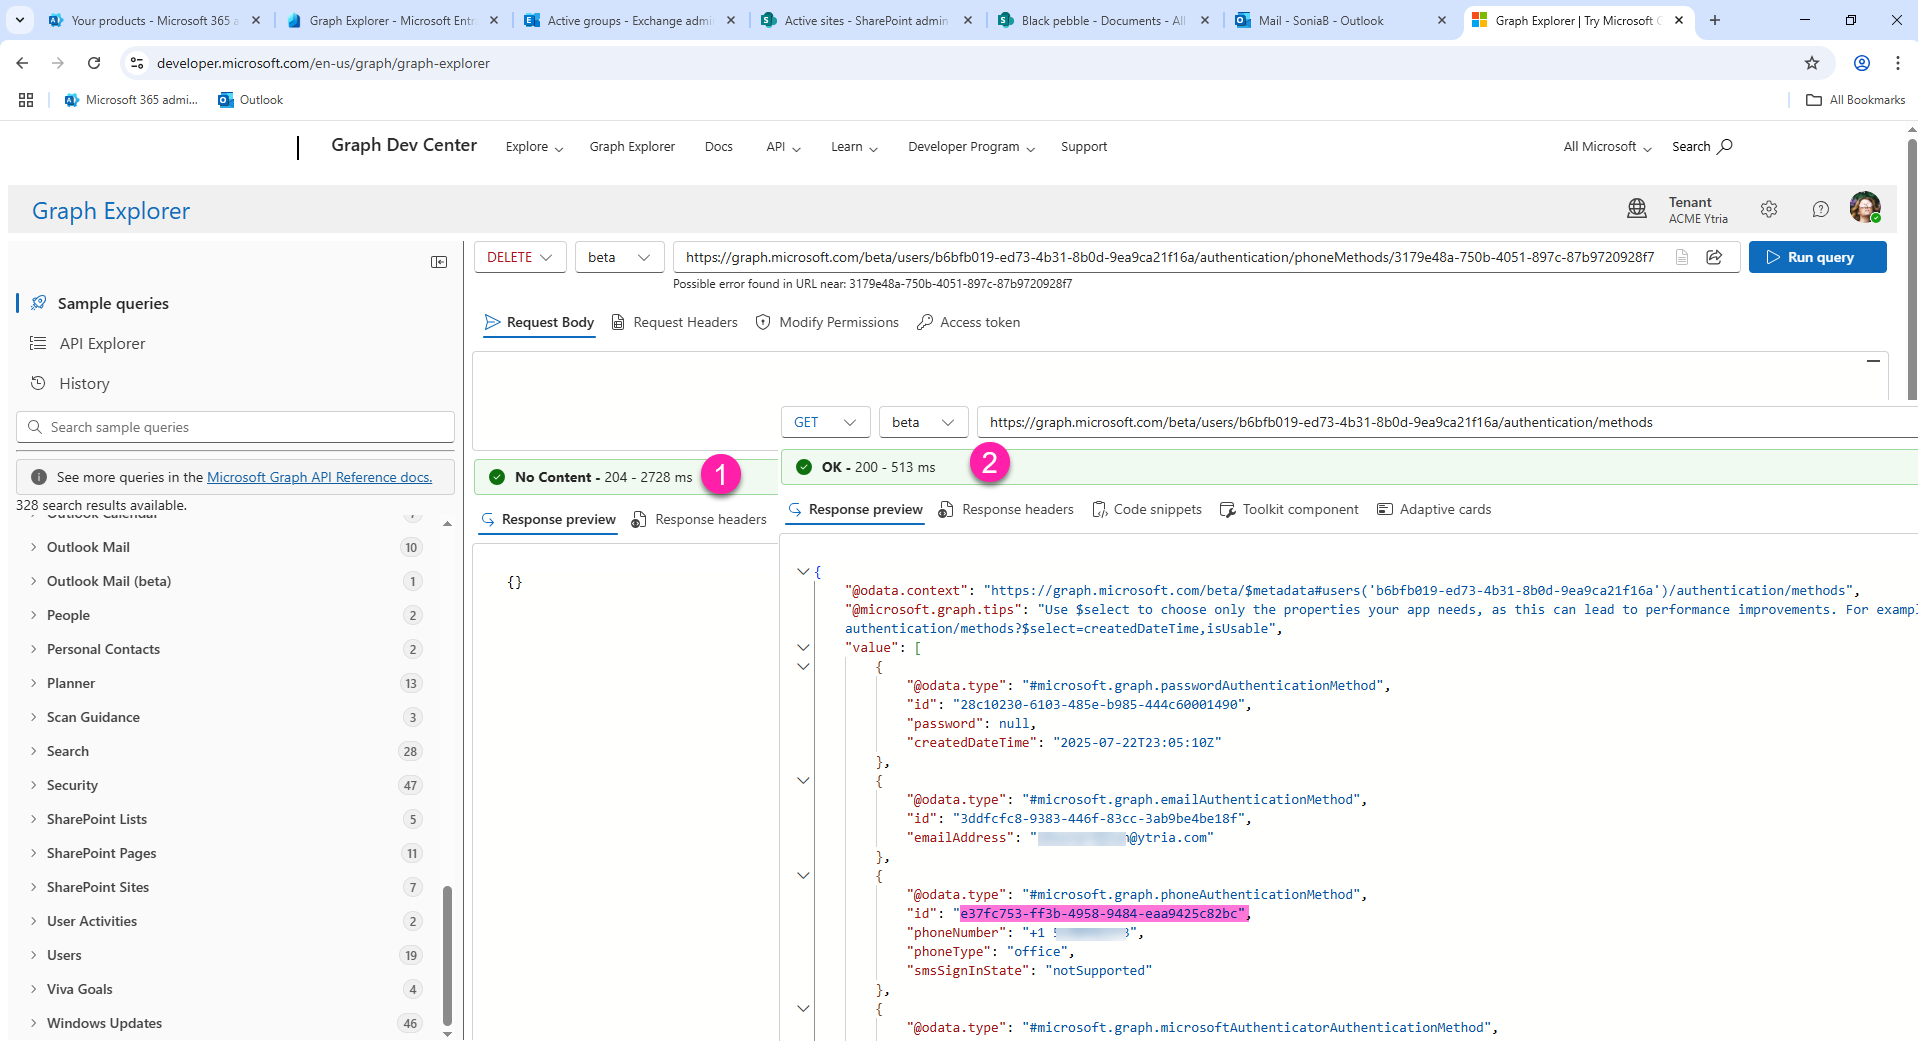Open the Microsoft 365 admin bookmark

point(131,100)
